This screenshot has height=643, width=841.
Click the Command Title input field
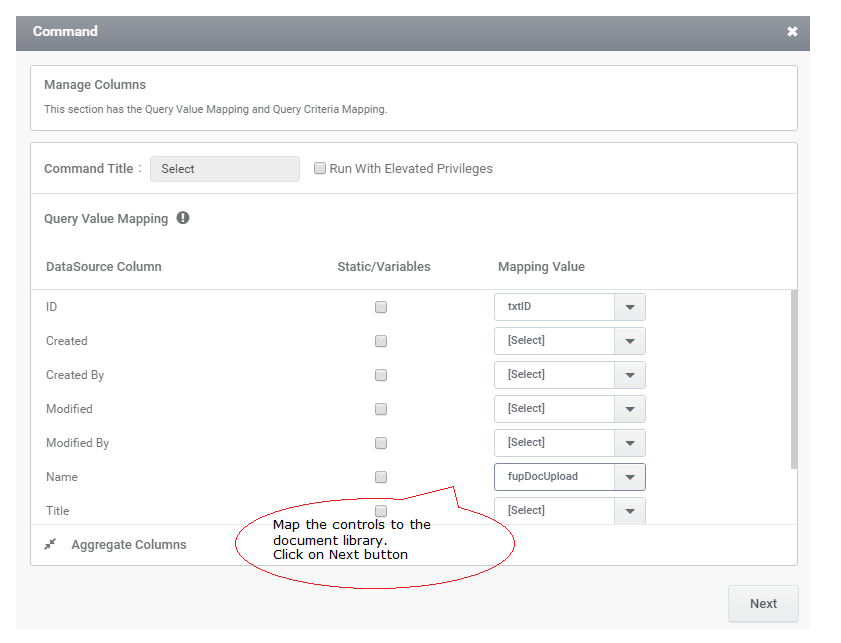225,169
